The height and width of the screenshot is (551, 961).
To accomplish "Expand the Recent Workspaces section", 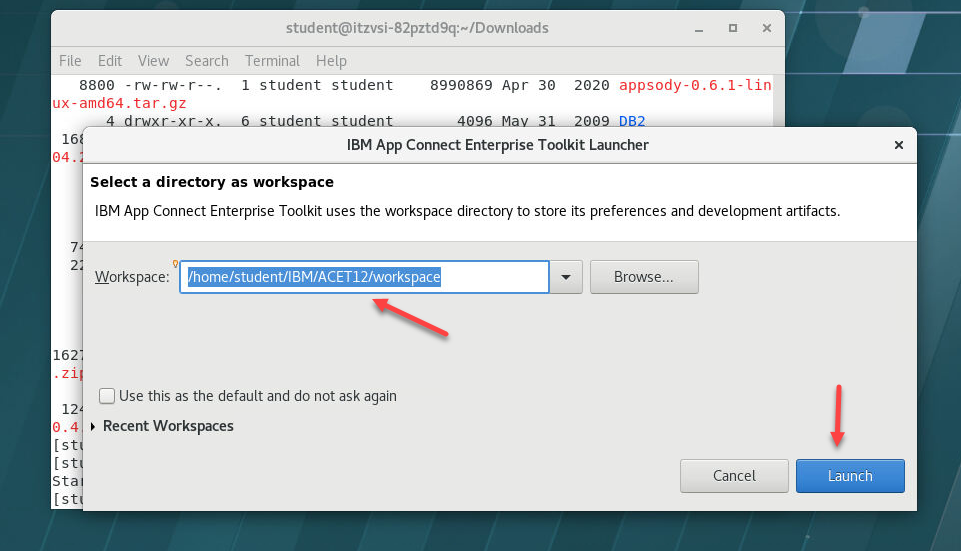I will [95, 426].
